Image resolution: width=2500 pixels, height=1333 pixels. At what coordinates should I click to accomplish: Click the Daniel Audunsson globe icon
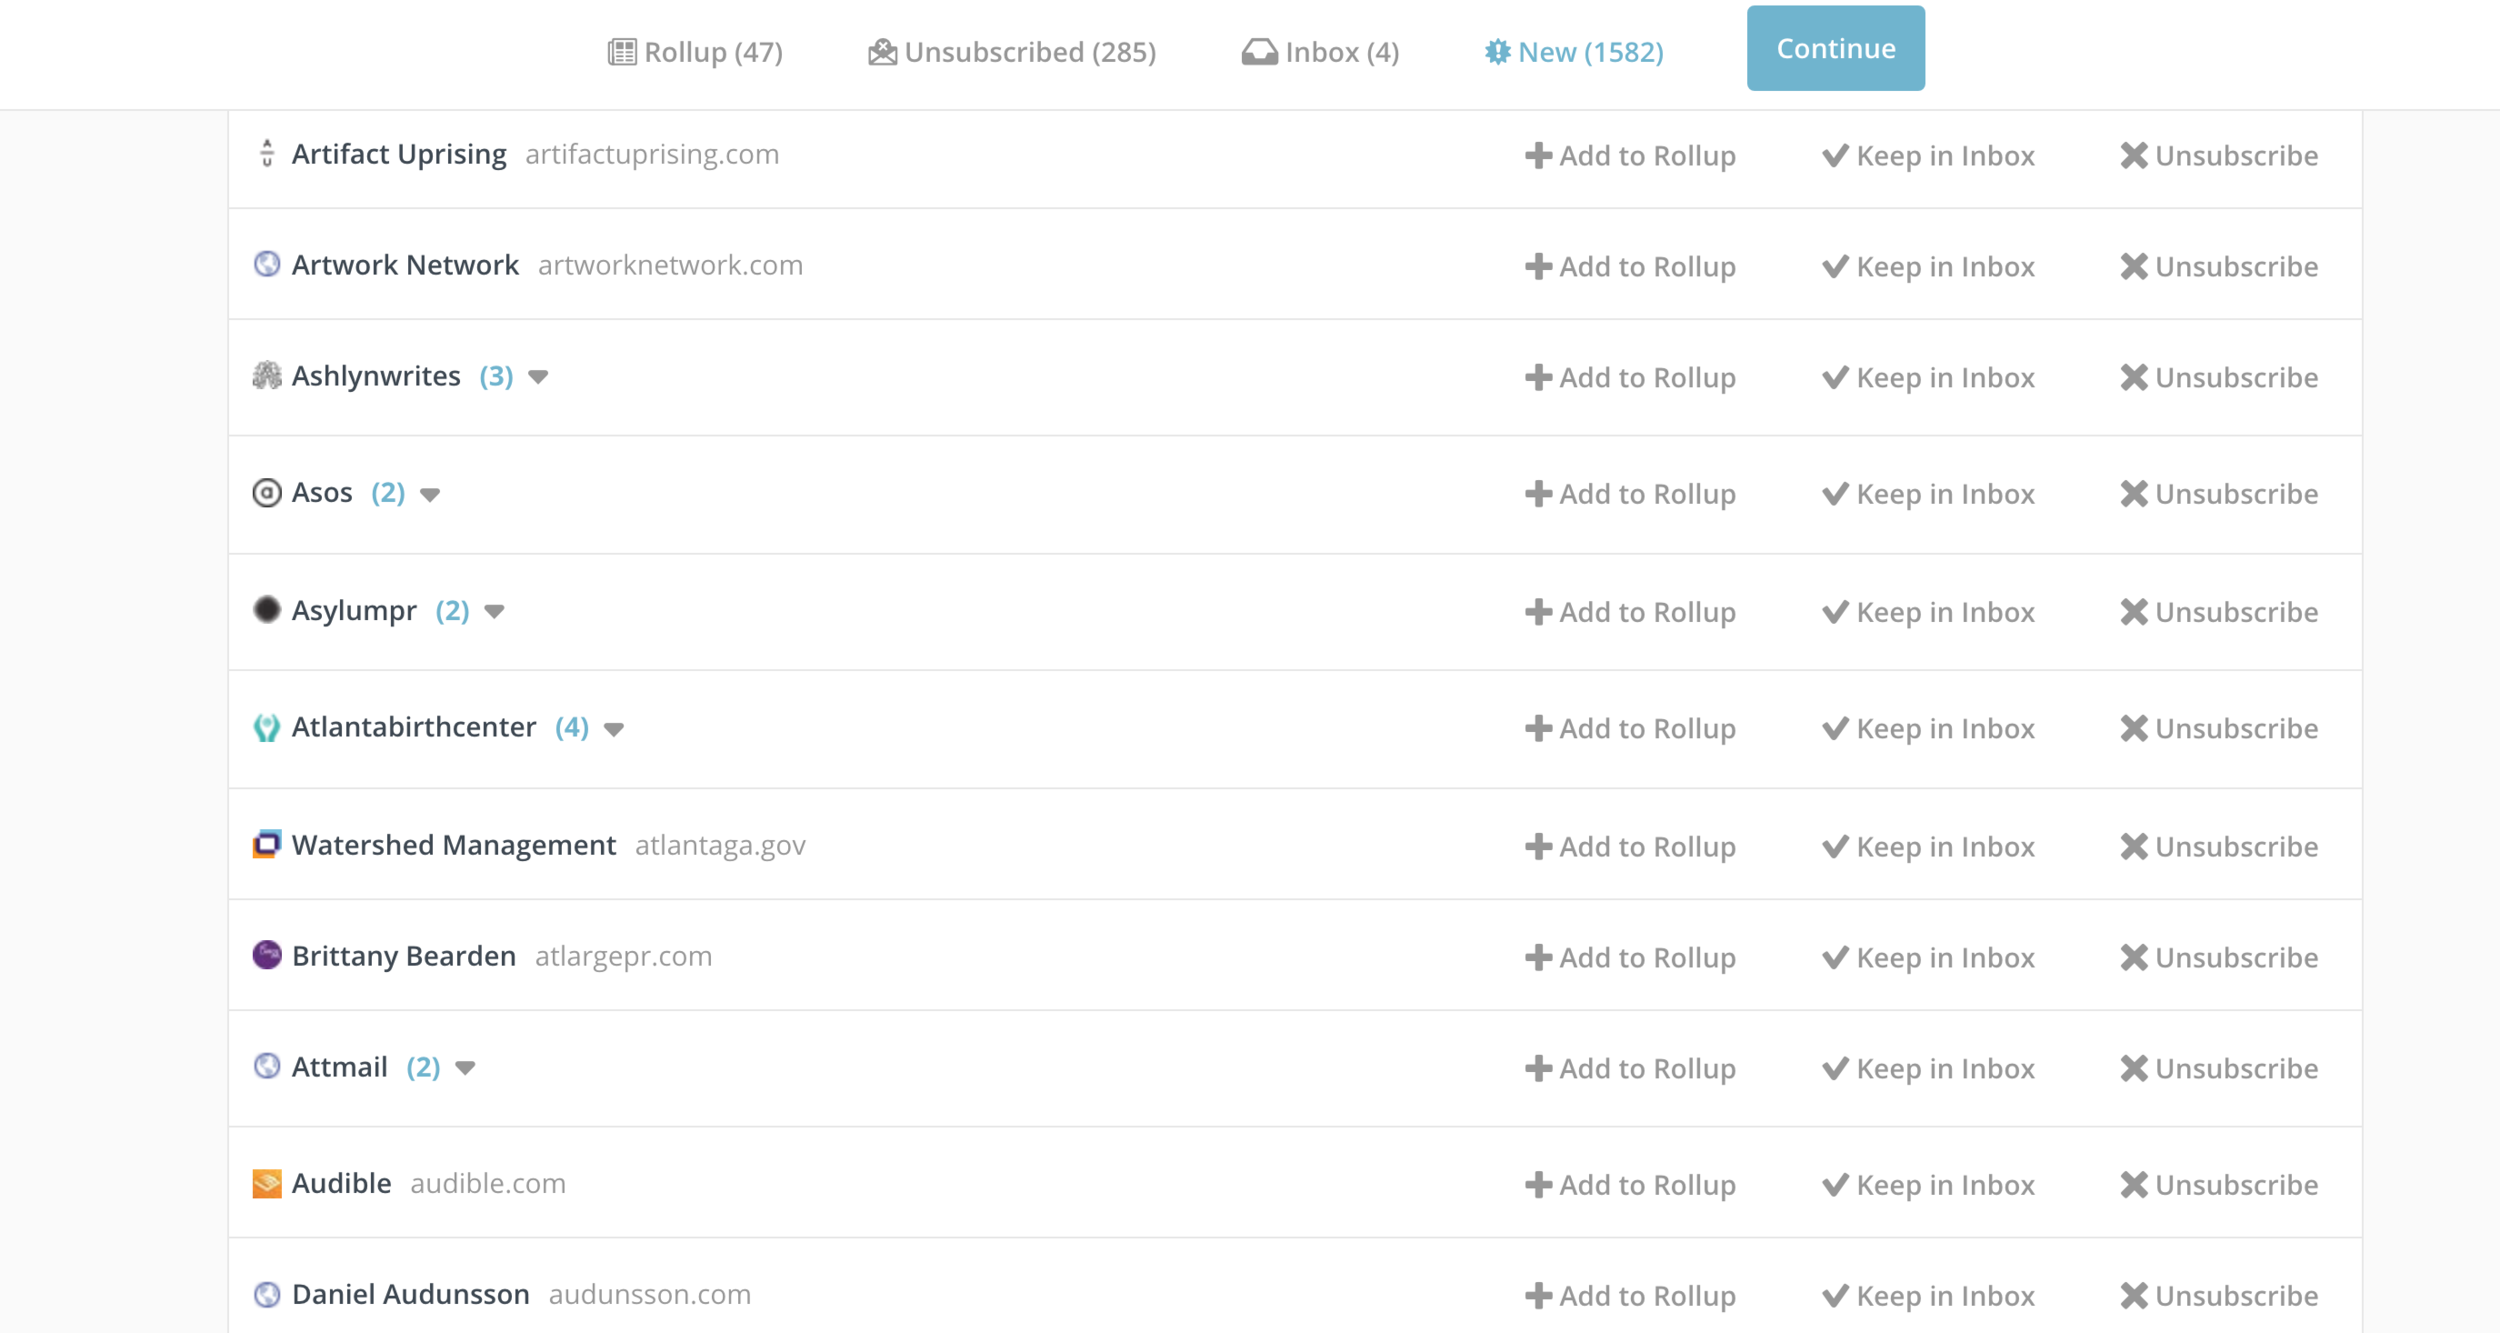click(267, 1294)
